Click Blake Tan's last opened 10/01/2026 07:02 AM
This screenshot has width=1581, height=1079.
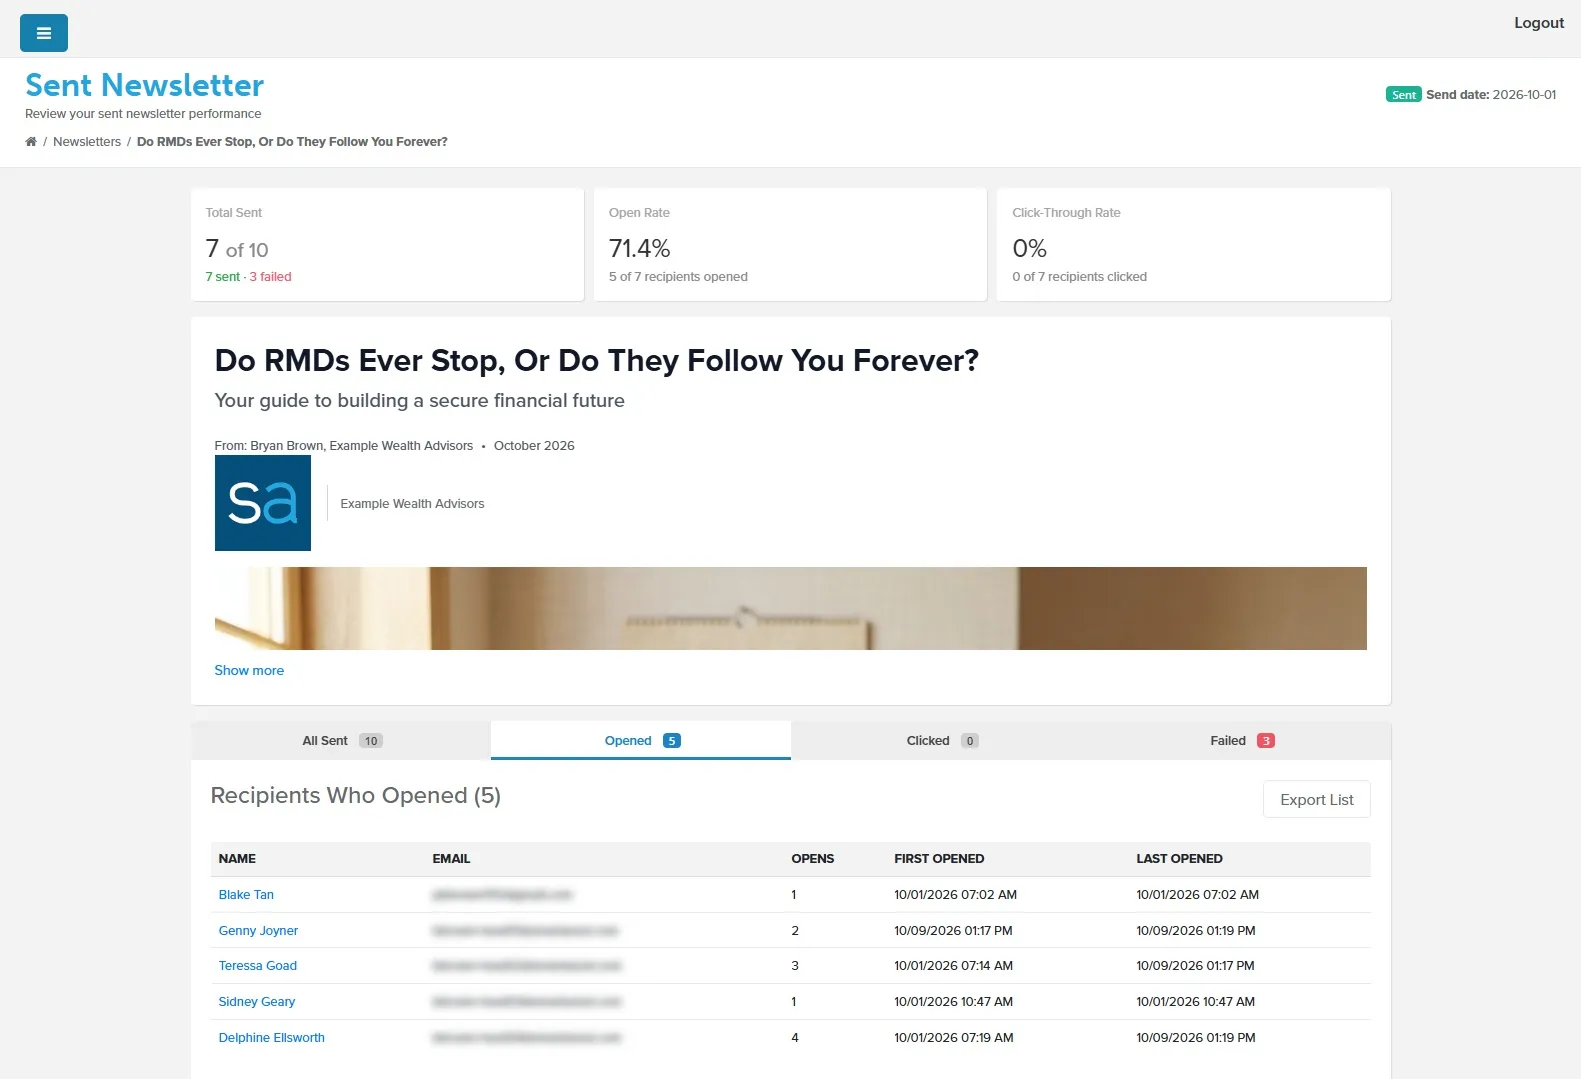[x=1197, y=895]
